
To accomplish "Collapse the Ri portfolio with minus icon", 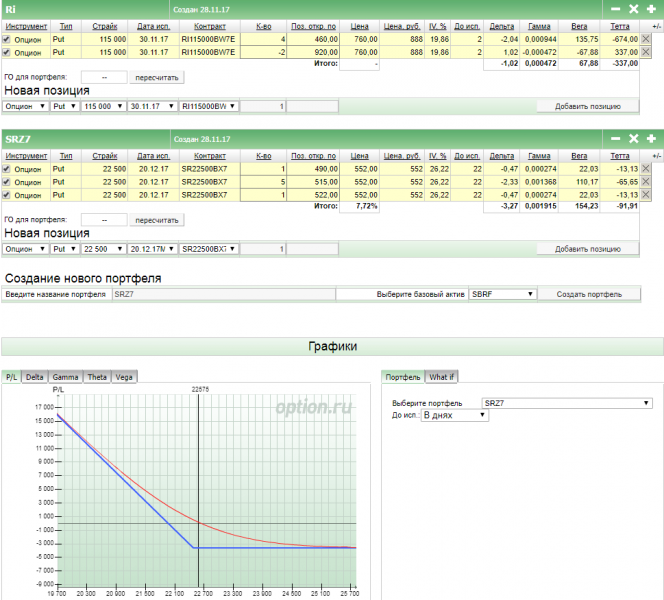I will (616, 9).
